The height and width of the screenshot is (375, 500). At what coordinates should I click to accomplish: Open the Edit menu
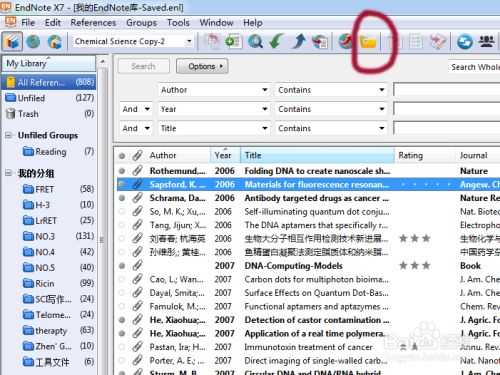(53, 23)
